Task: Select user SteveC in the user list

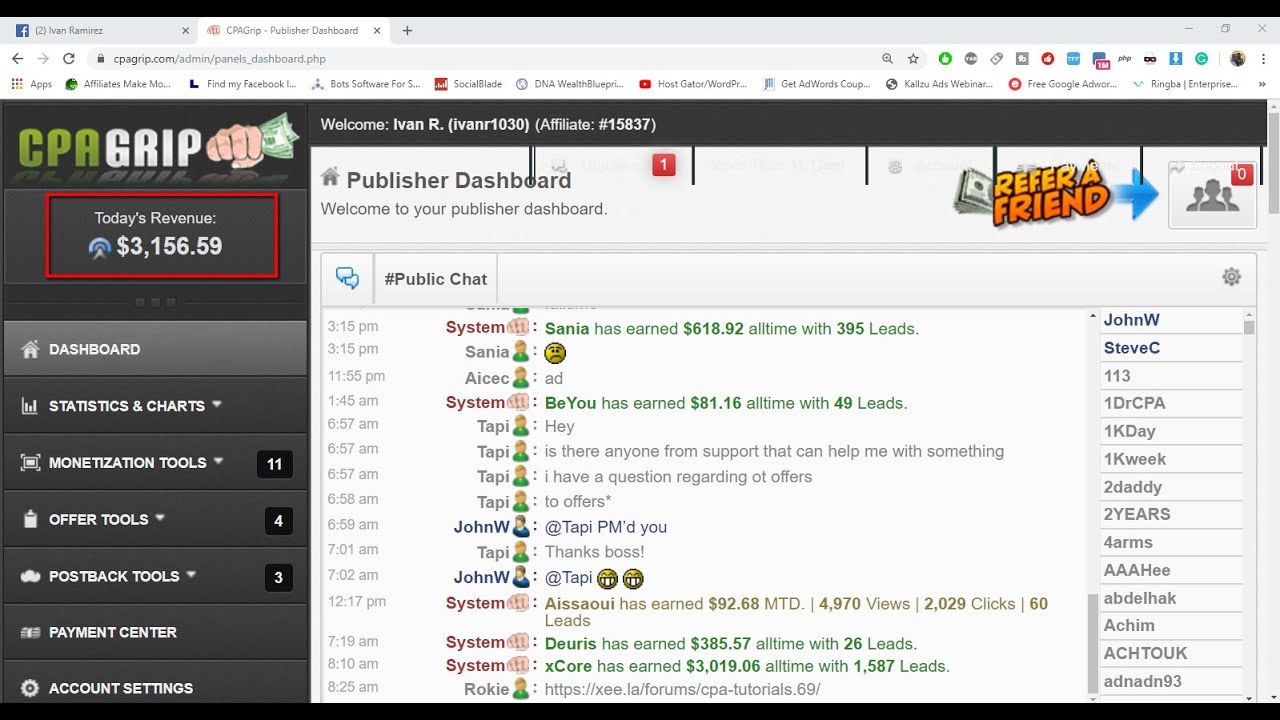Action: pos(1132,348)
